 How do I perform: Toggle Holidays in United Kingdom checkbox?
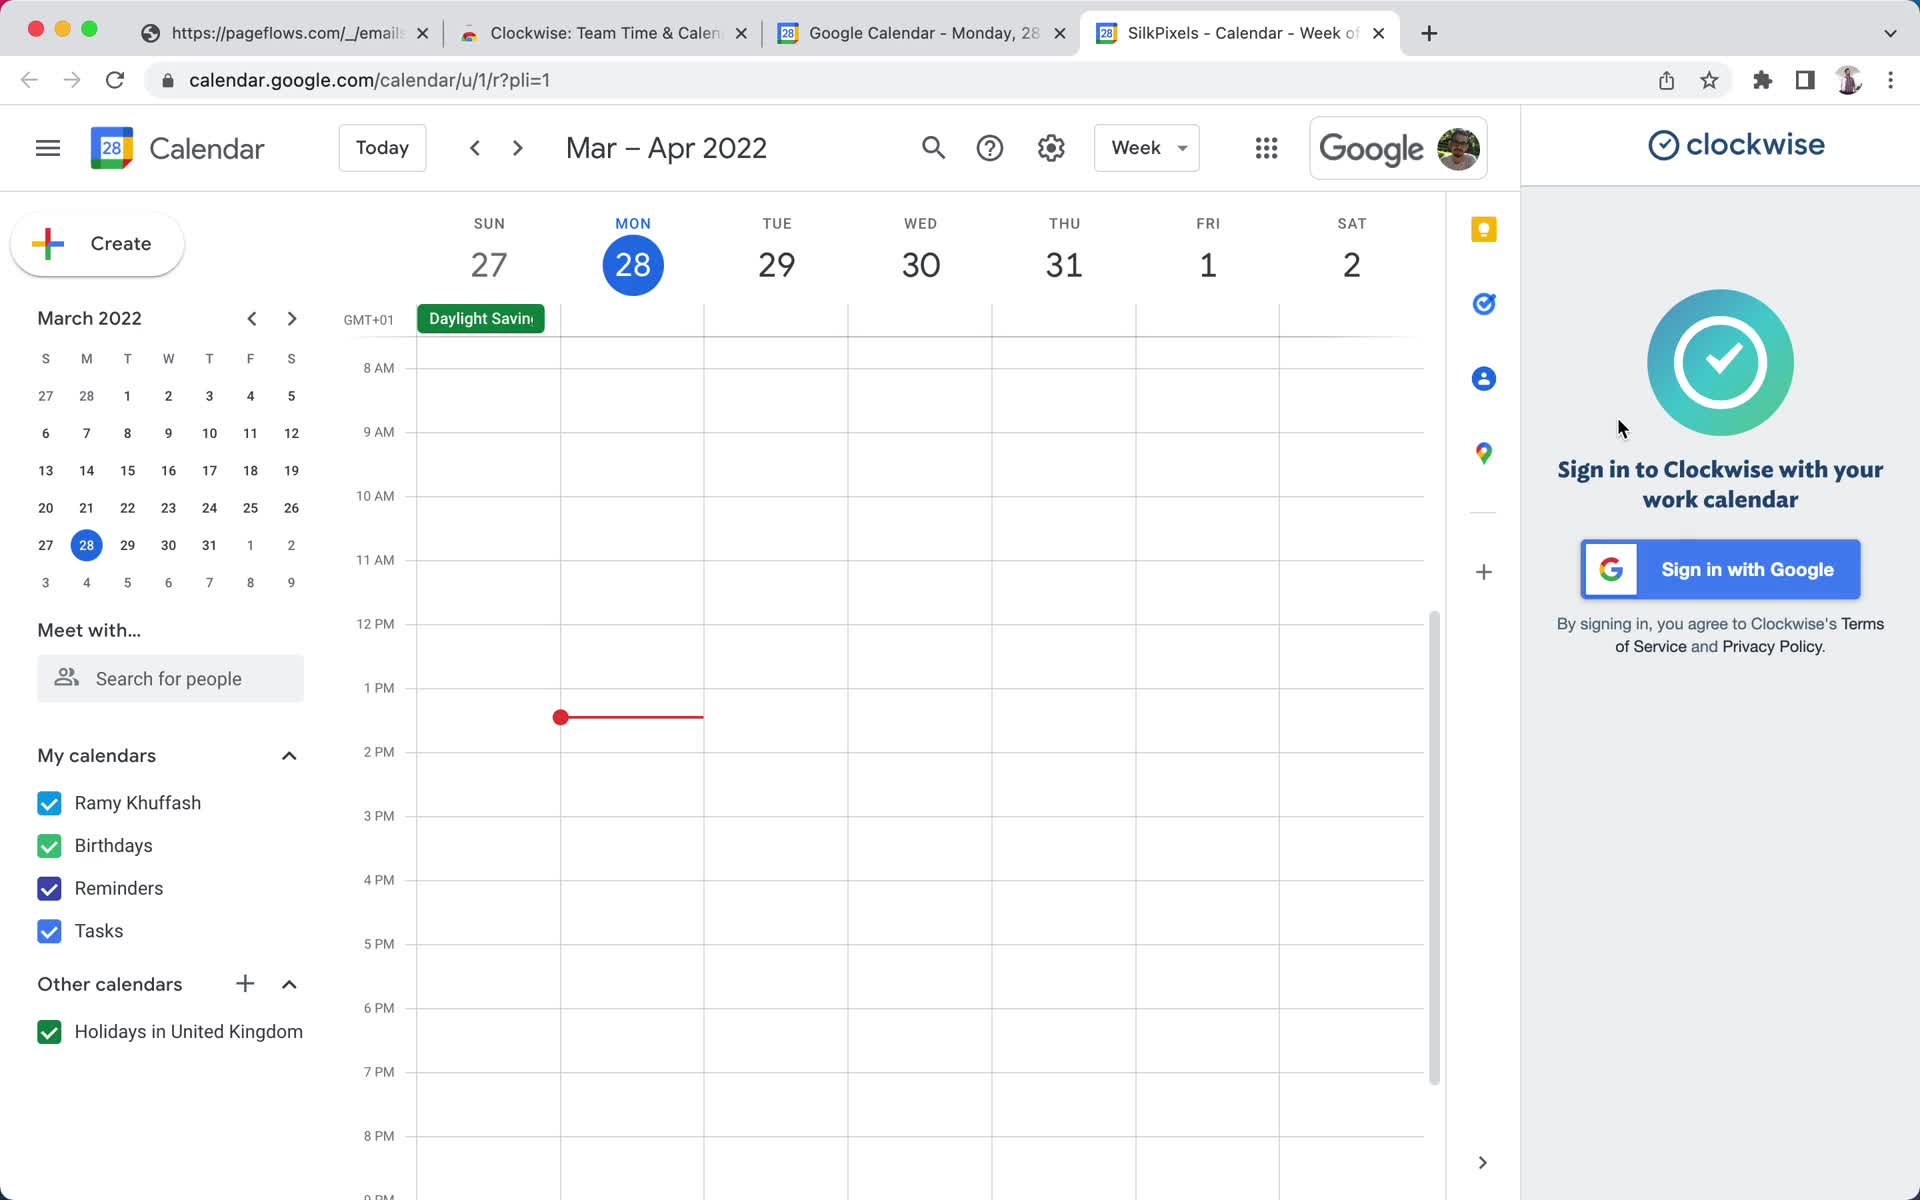pyautogui.click(x=49, y=1032)
